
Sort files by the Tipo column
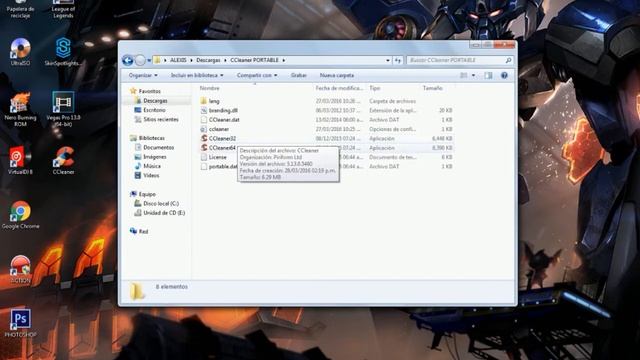tap(375, 88)
